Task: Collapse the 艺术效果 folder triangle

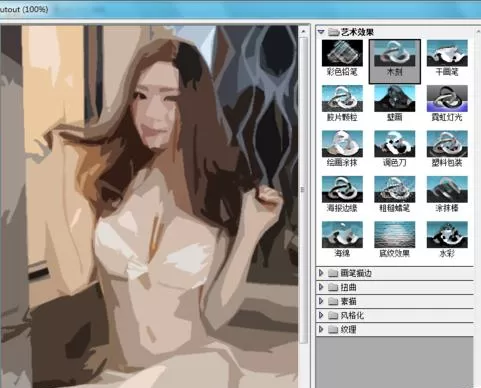Action: [x=321, y=32]
